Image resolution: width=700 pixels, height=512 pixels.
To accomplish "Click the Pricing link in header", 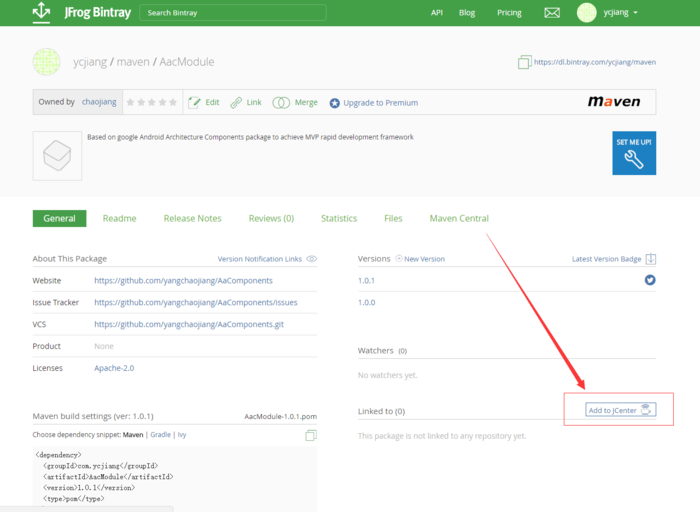I will pos(509,12).
